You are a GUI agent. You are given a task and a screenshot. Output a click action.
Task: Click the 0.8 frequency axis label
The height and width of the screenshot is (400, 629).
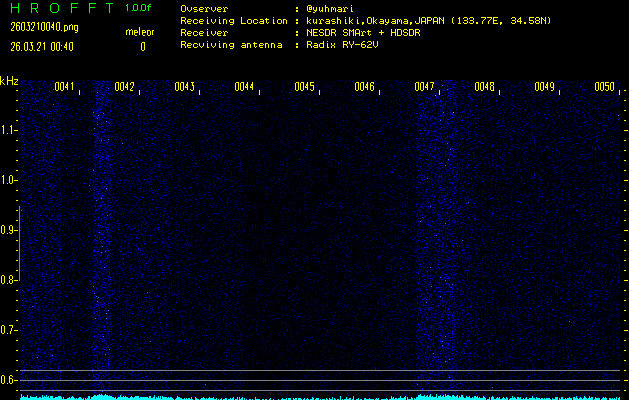click(x=7, y=280)
